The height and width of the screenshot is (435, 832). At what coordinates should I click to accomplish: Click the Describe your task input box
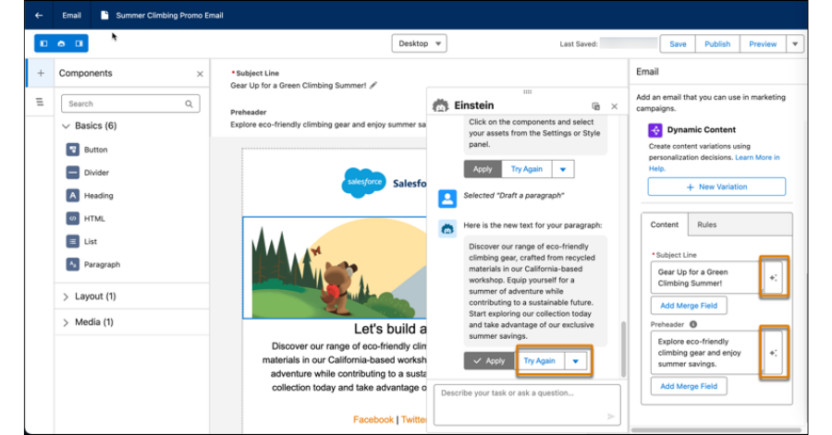pyautogui.click(x=527, y=405)
